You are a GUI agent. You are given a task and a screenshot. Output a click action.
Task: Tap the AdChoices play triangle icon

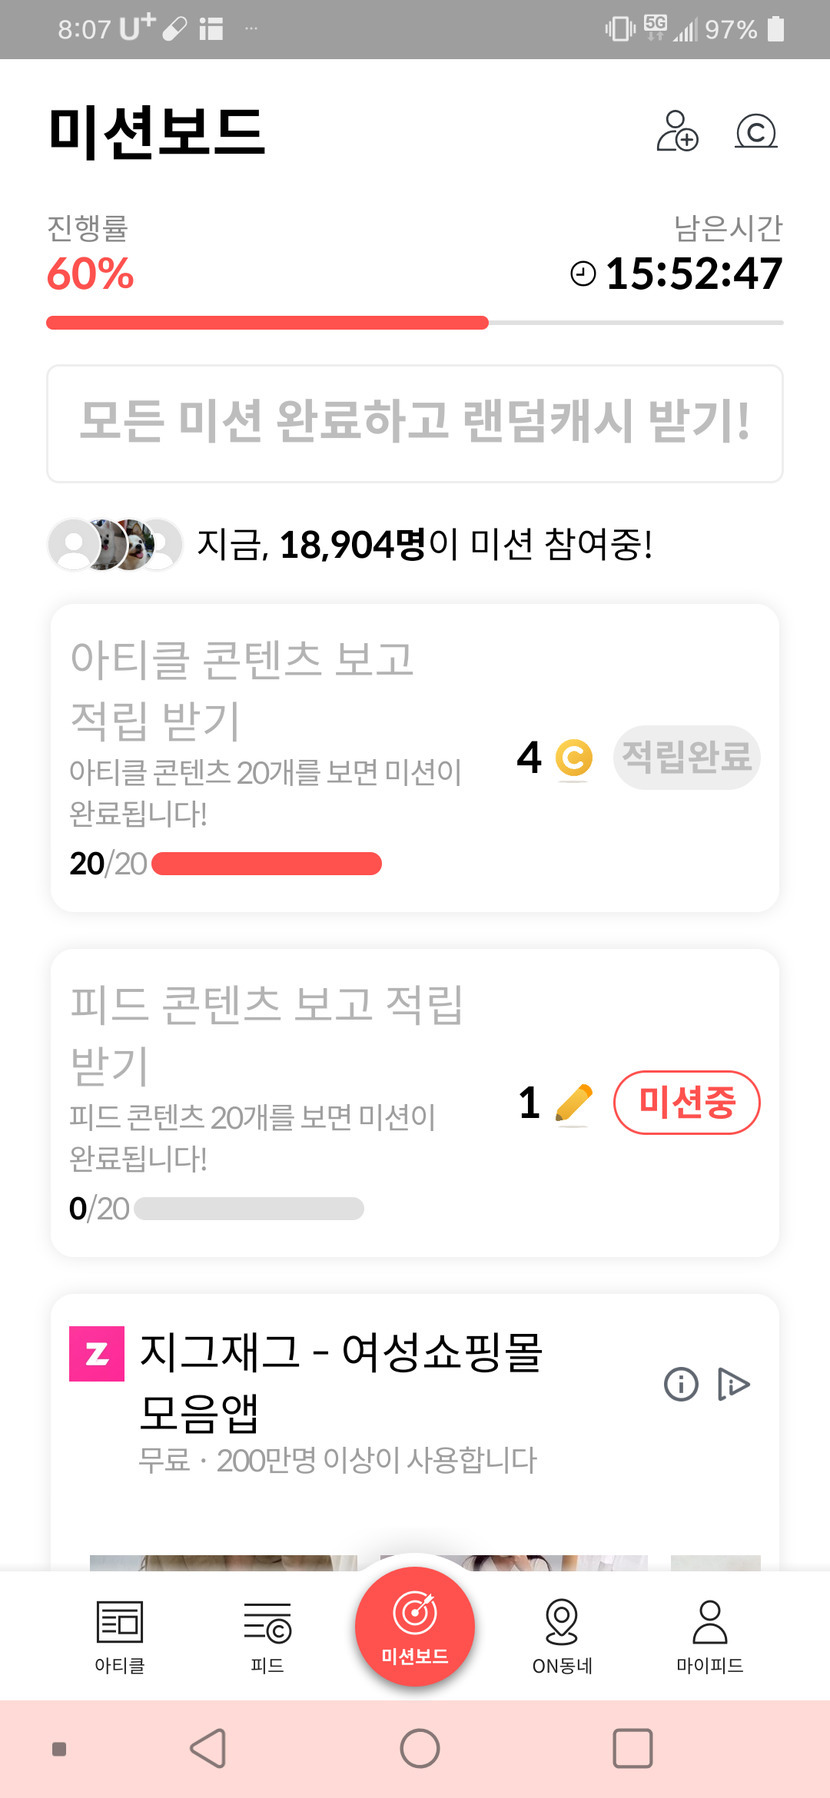(733, 1384)
